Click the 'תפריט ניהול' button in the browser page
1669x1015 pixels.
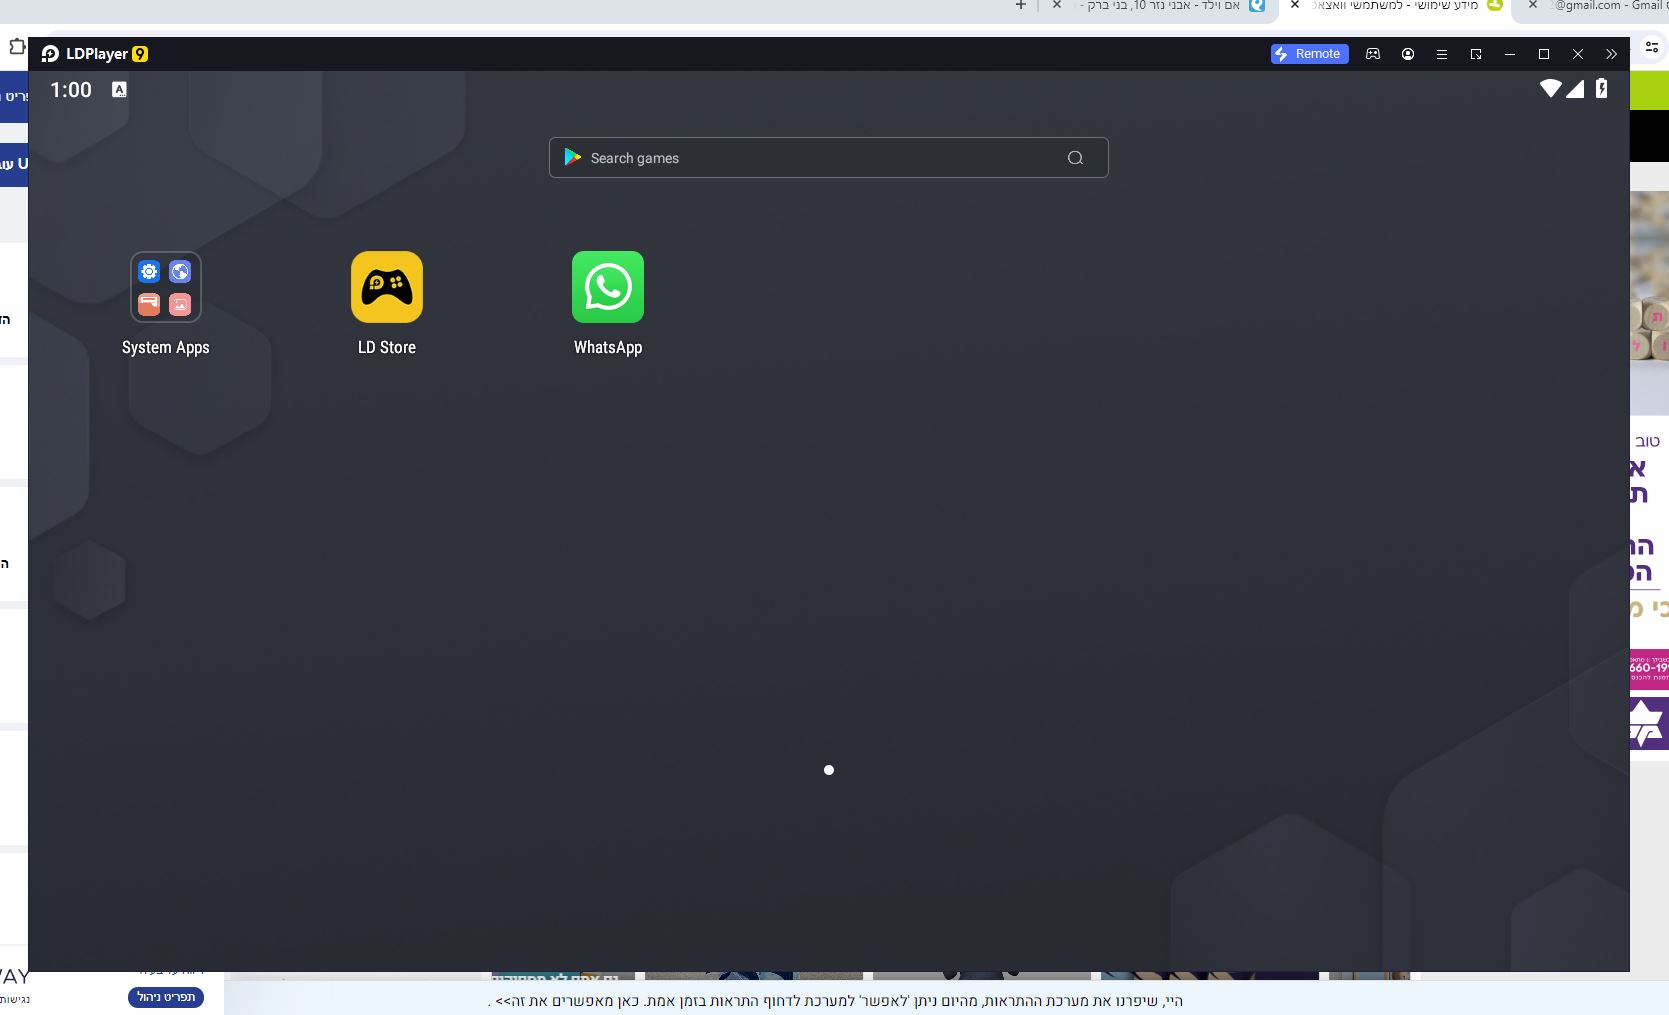(166, 997)
